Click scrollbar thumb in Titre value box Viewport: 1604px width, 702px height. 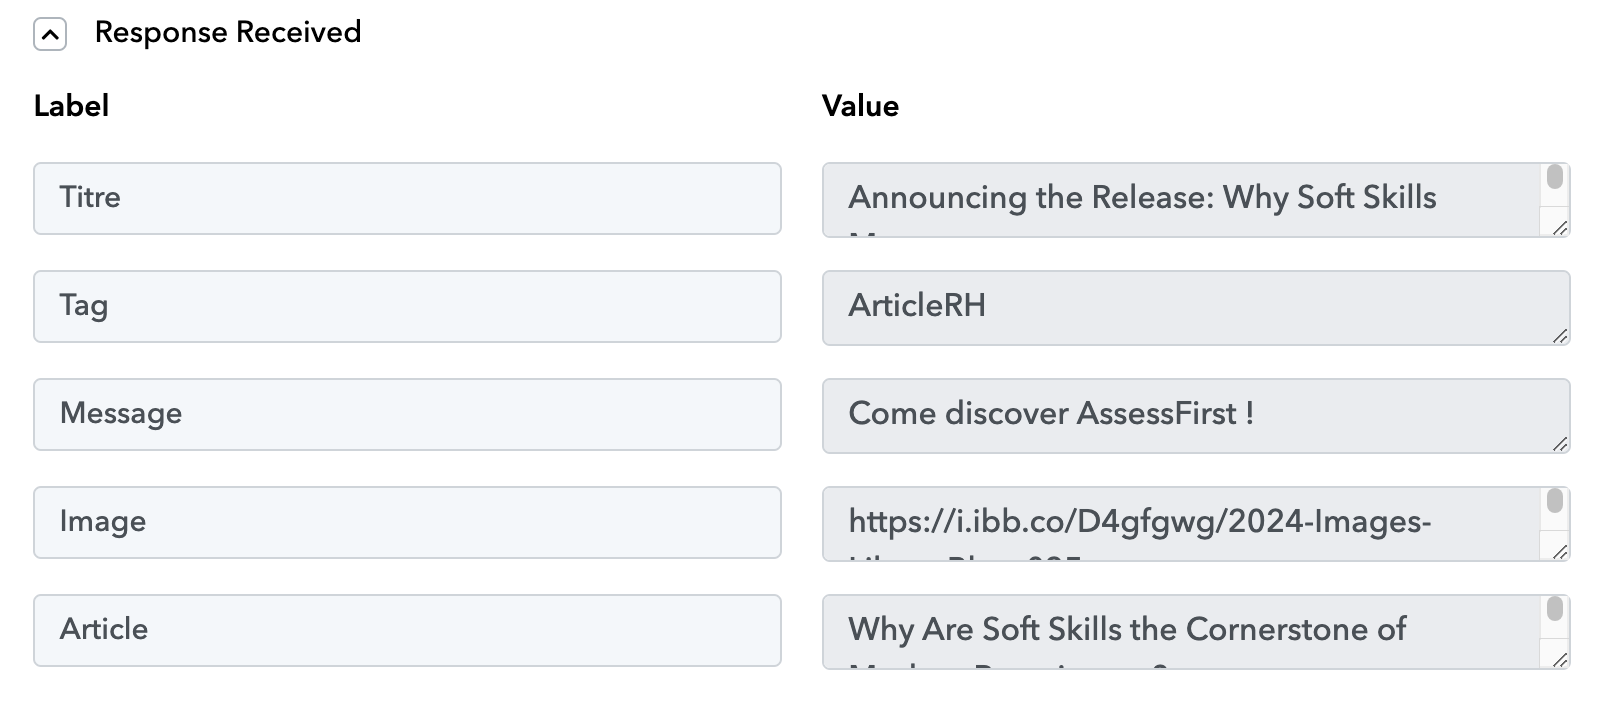[x=1554, y=177]
